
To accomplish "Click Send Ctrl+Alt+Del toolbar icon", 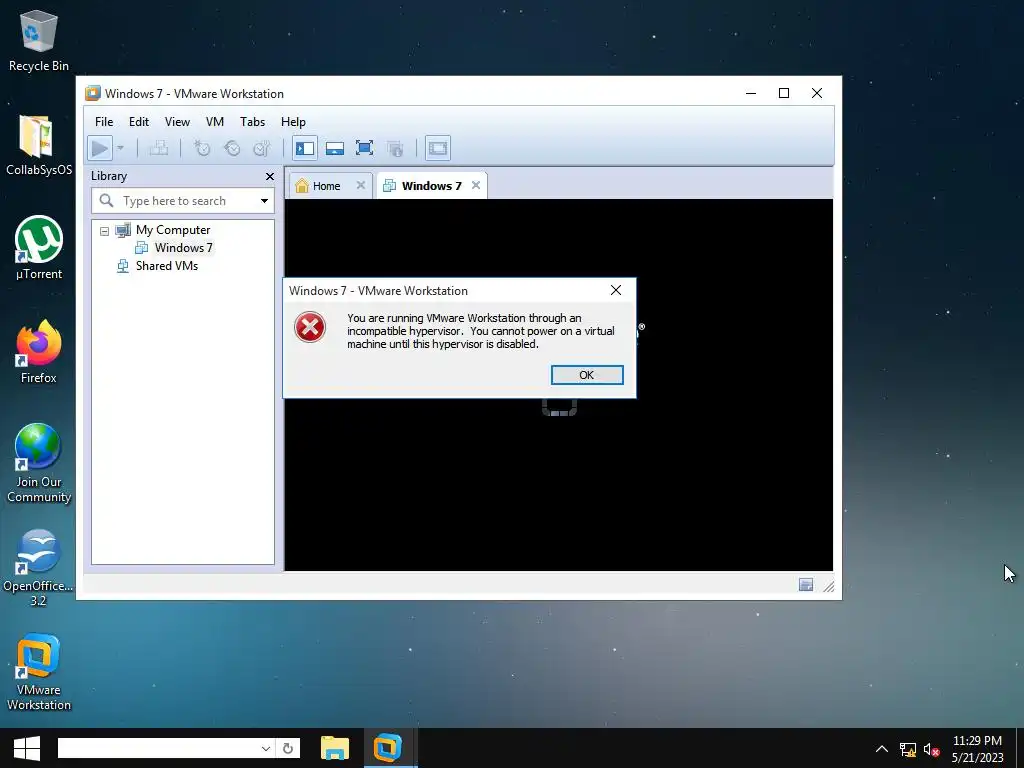I will coord(159,148).
